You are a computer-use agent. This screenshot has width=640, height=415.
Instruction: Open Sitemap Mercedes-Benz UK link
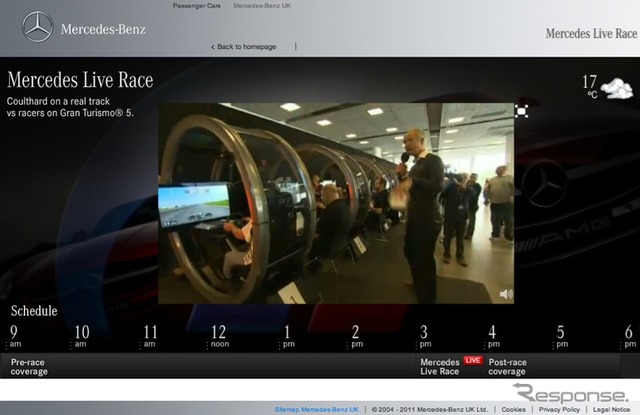point(317,409)
